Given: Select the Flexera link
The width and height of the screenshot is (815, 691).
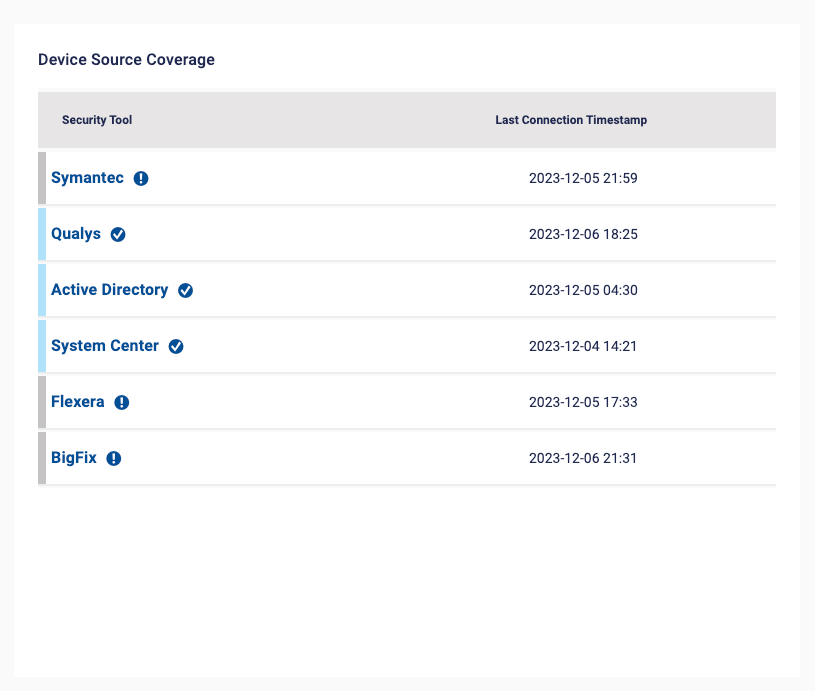Looking at the screenshot, I should tap(77, 402).
